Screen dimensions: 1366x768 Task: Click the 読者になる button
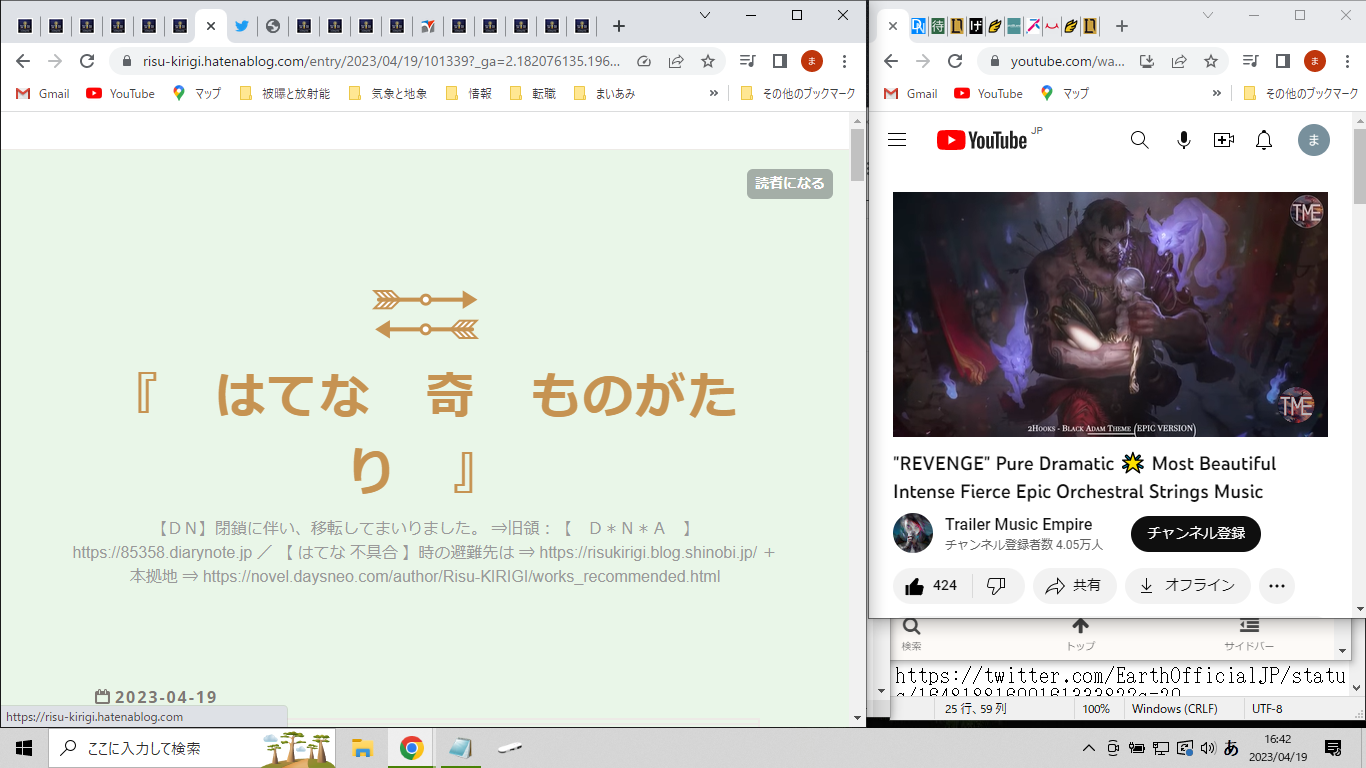click(x=790, y=184)
